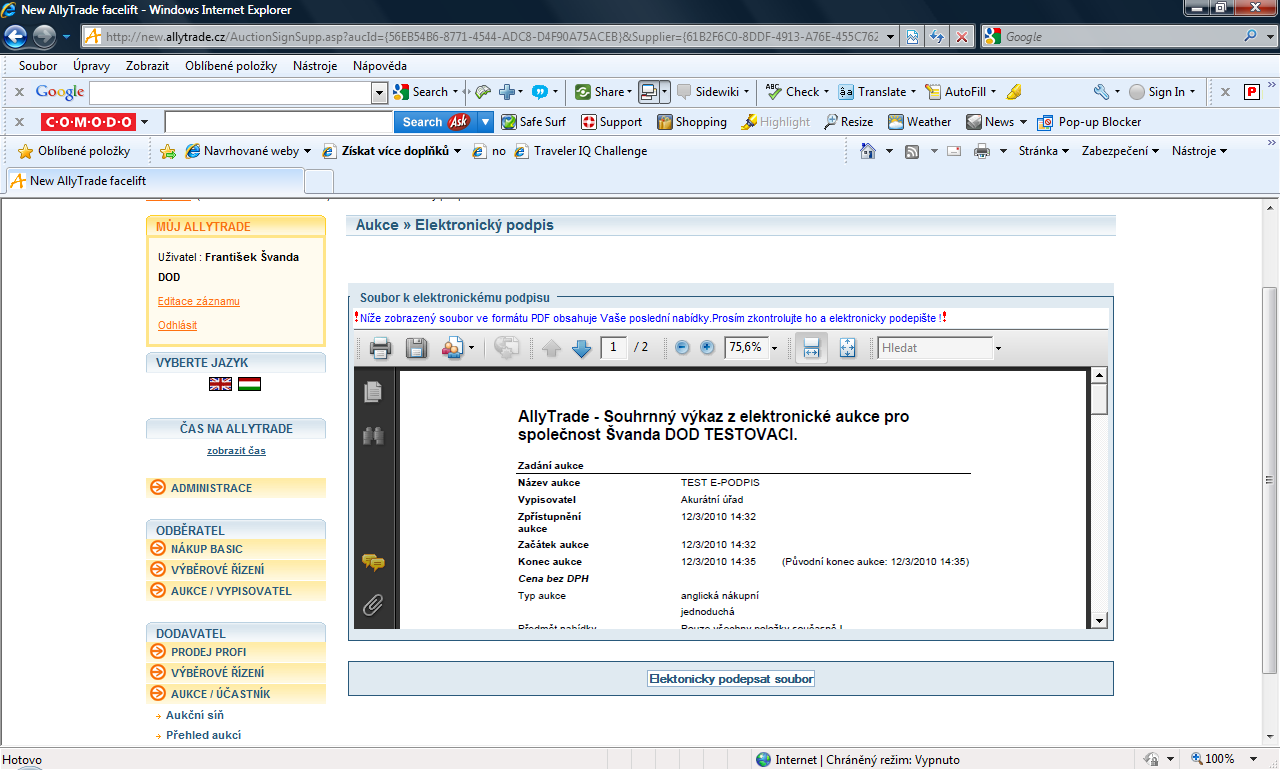This screenshot has height=770, width=1280.
Task: Click the Comodo Search Ask button
Action: (436, 122)
